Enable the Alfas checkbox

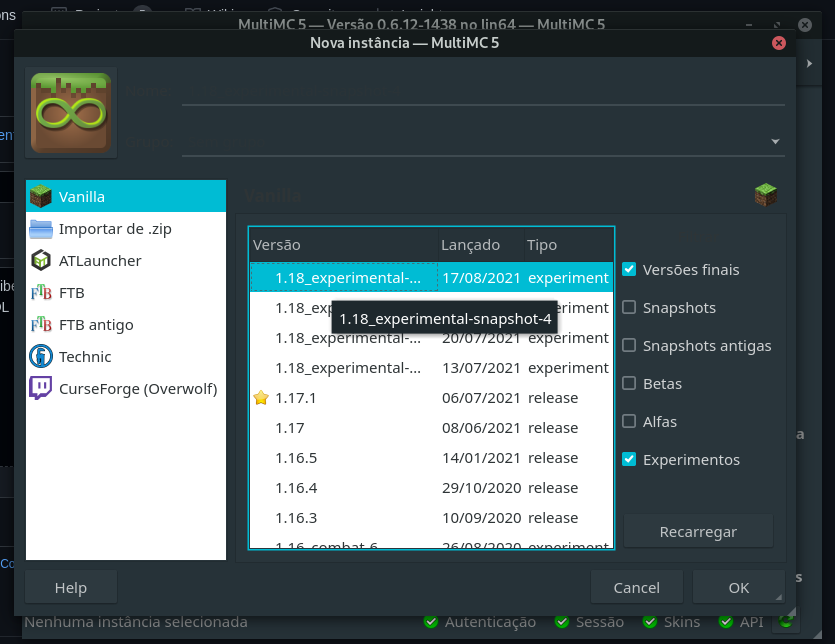628,421
